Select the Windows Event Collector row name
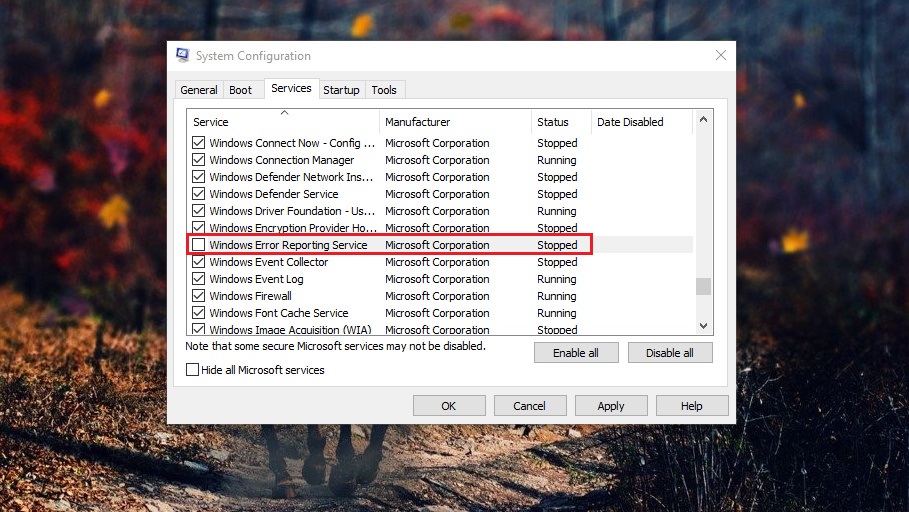Viewport: 909px width, 512px height. click(269, 262)
